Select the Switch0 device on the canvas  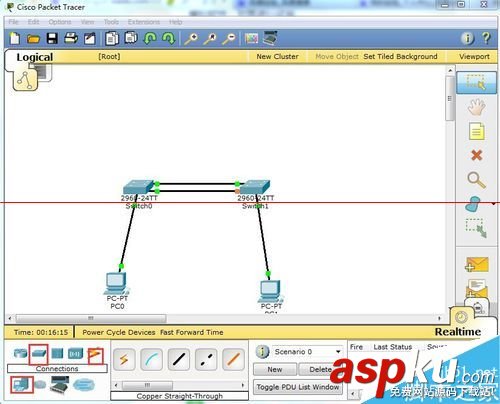point(138,187)
